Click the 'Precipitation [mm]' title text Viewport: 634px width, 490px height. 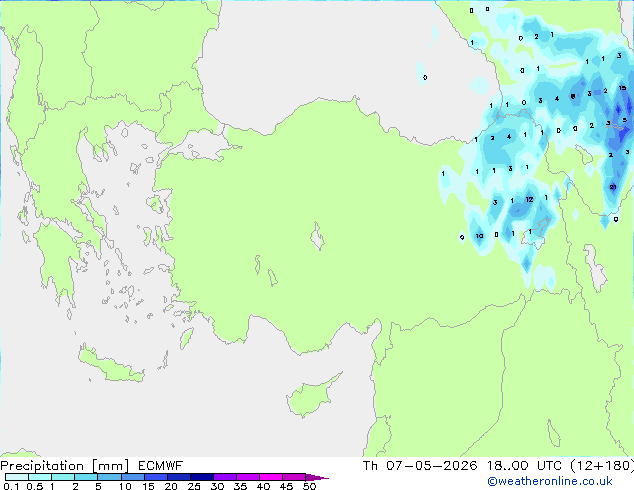tap(64, 466)
